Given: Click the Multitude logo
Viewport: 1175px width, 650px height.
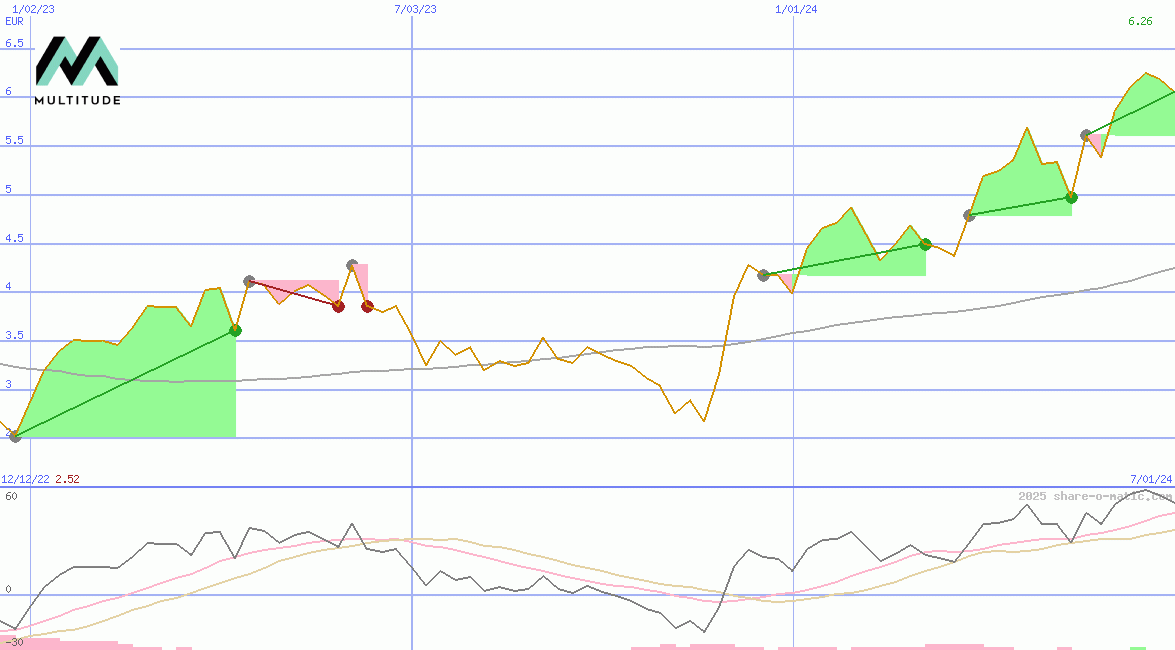Looking at the screenshot, I should point(77,70).
